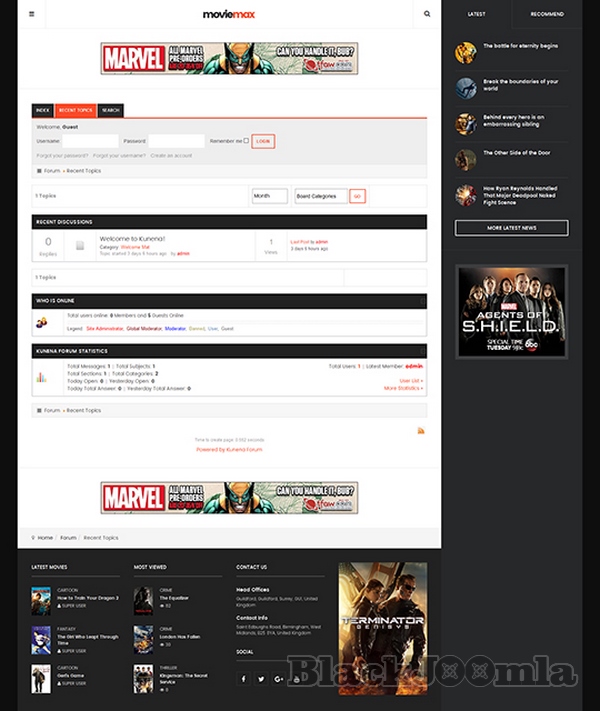The height and width of the screenshot is (711, 600).
Task: Select the Recommend tab in sidebar
Action: click(x=547, y=14)
